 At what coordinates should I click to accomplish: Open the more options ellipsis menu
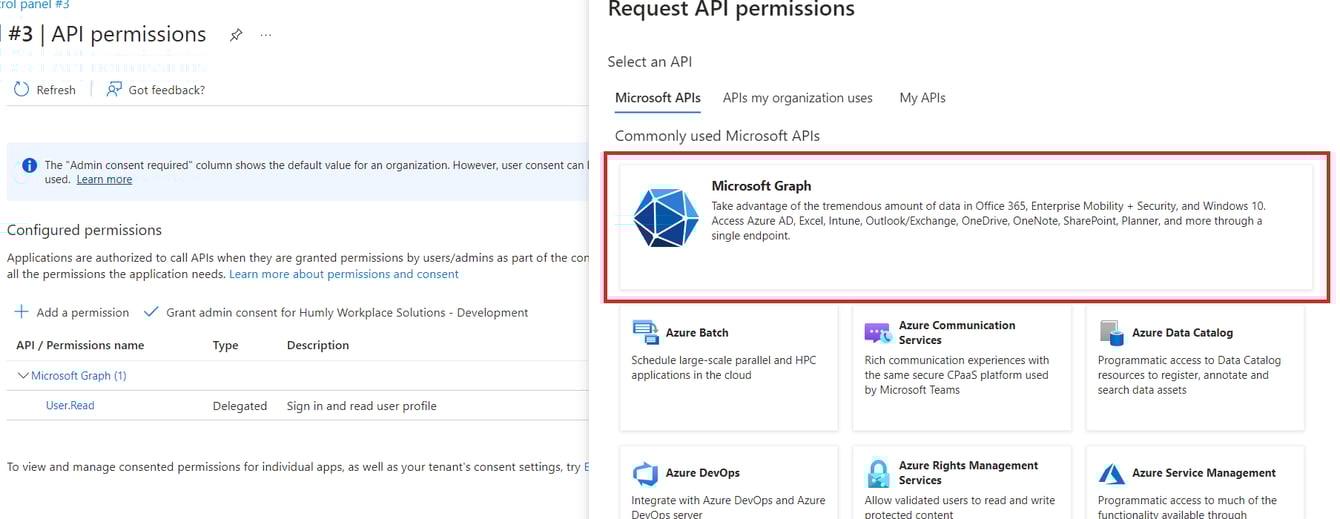[266, 35]
